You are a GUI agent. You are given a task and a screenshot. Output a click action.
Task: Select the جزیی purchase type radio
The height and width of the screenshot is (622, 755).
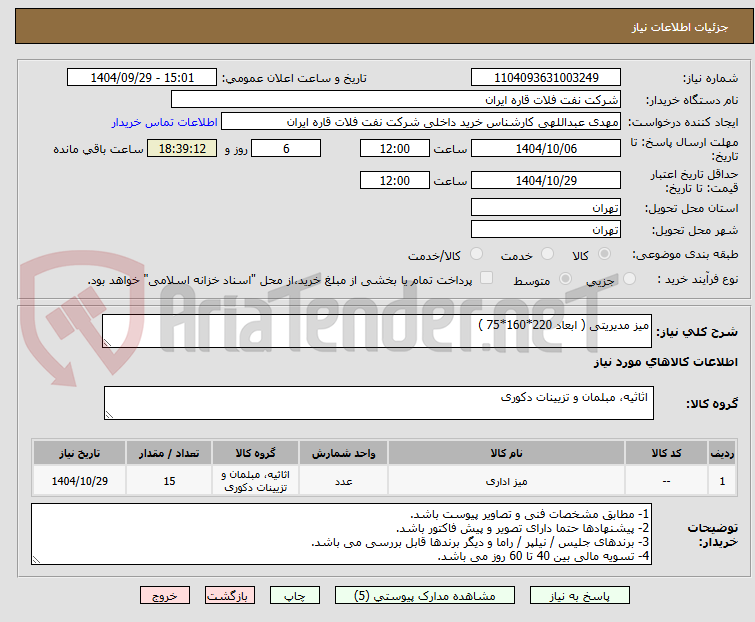[629, 279]
